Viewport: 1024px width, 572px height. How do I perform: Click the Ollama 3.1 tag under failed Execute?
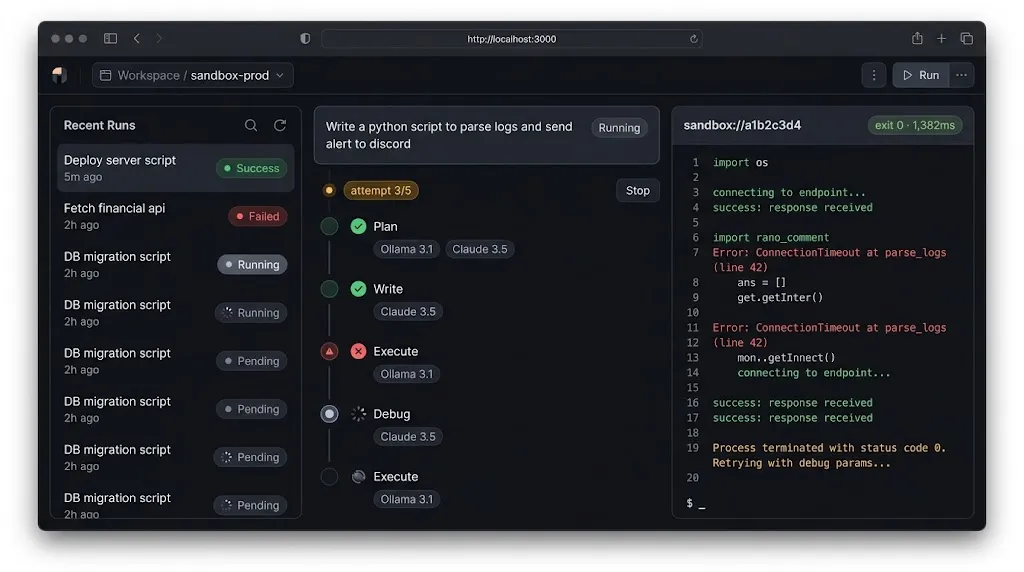(406, 374)
